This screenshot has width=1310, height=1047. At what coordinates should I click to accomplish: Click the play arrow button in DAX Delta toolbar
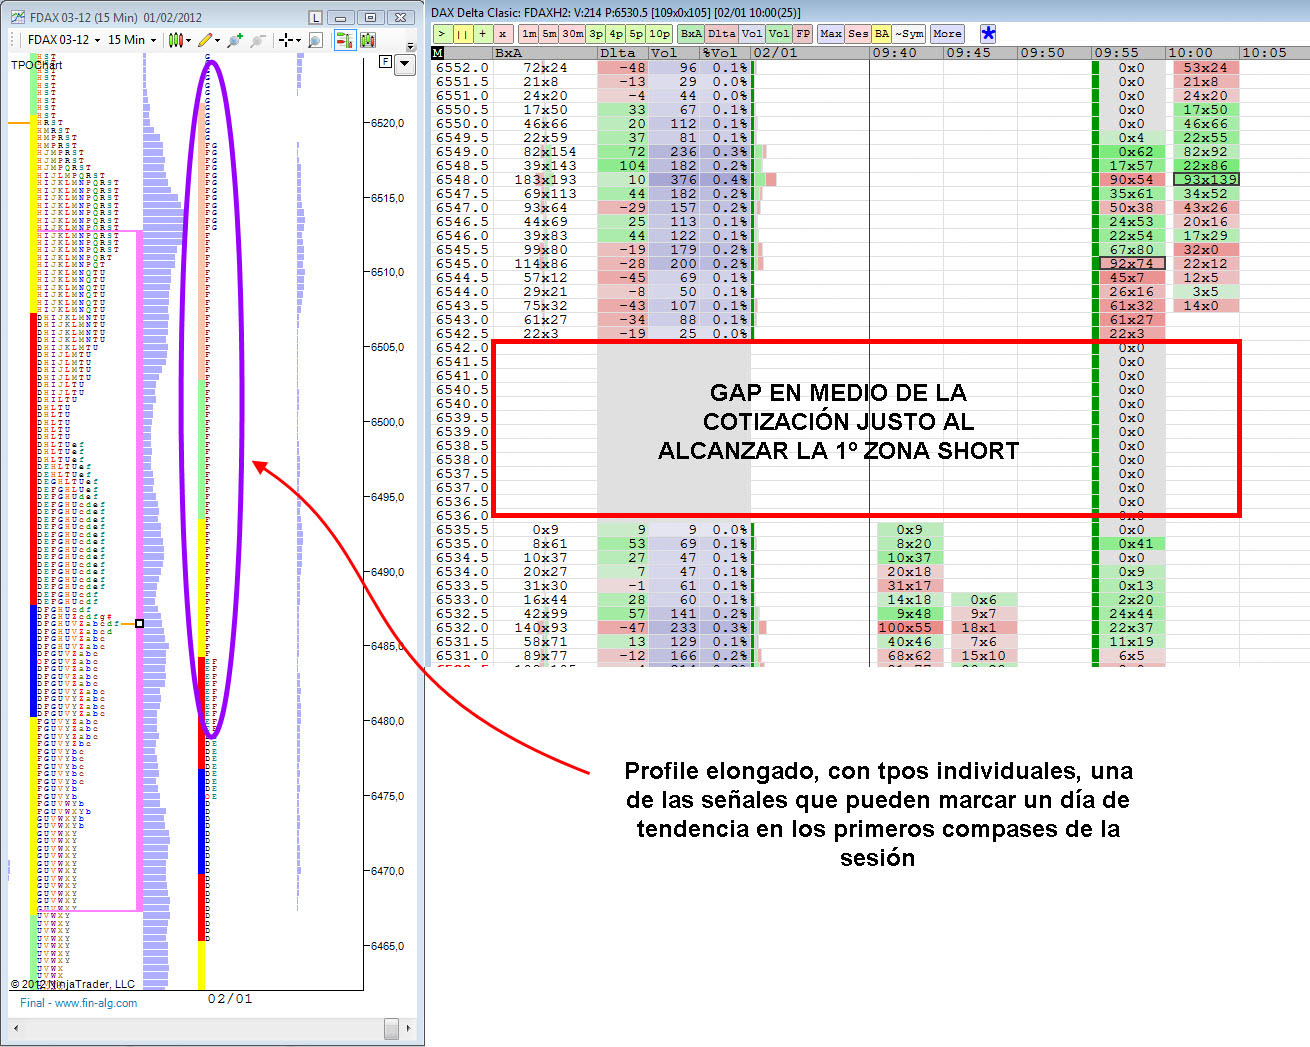point(442,34)
